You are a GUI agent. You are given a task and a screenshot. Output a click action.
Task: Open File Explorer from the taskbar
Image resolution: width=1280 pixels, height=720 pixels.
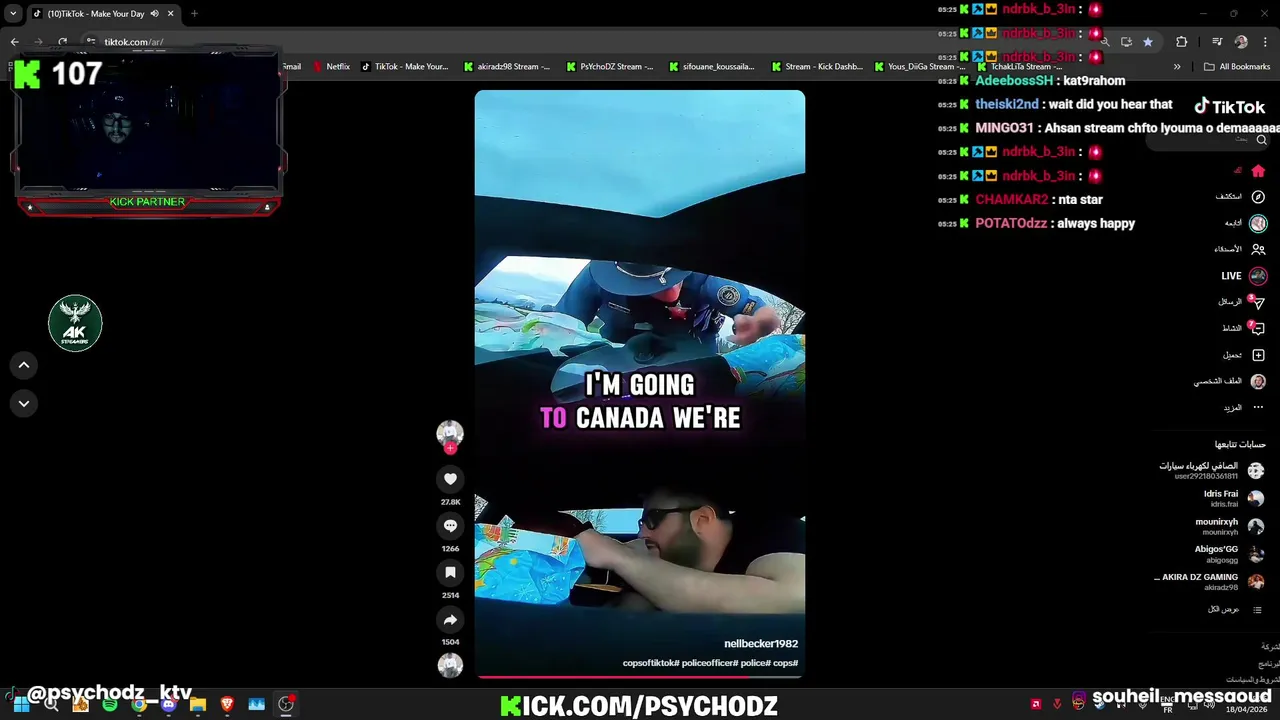point(198,705)
